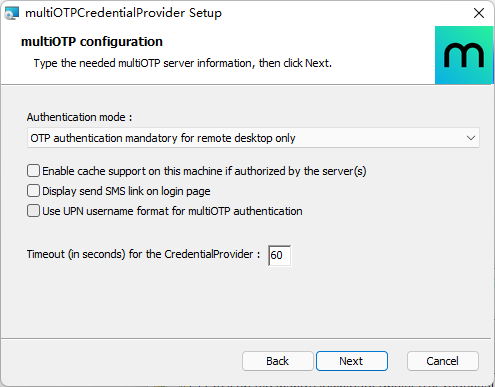Click the 'authorized by the server(s)' label text
Image resolution: width=495 pixels, height=387 pixels.
click(x=300, y=171)
